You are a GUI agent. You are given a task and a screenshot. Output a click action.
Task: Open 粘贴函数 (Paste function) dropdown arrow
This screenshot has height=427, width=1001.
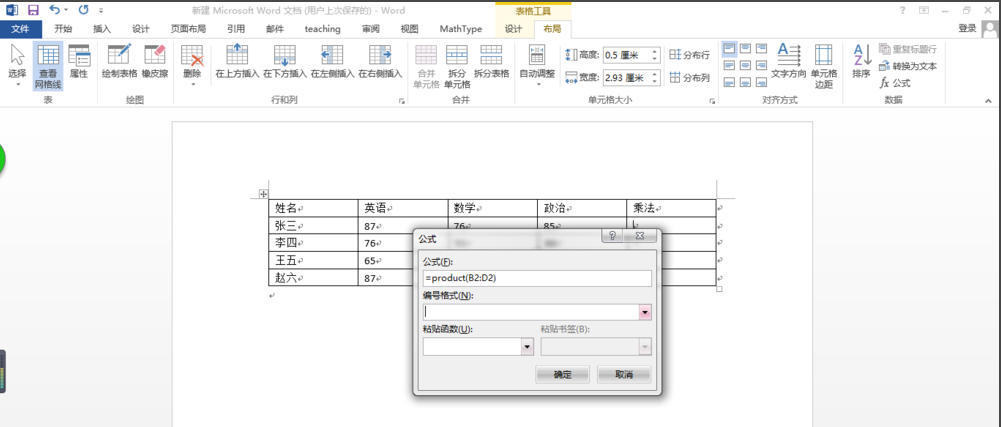[527, 347]
